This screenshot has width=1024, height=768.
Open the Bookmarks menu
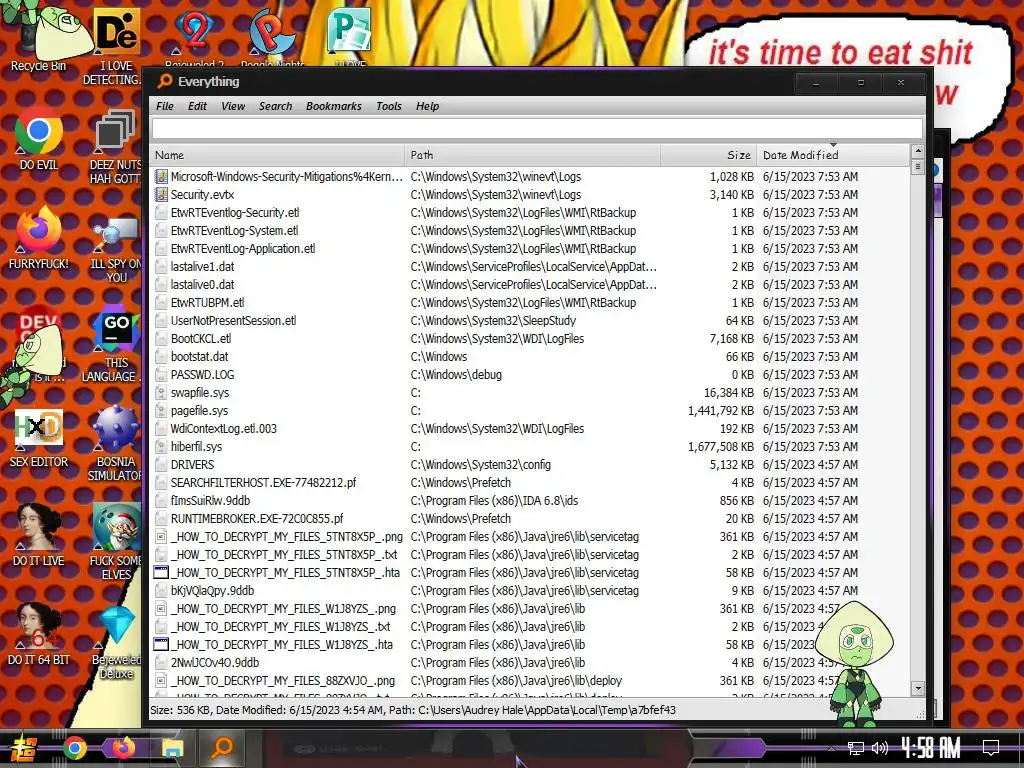pos(334,106)
